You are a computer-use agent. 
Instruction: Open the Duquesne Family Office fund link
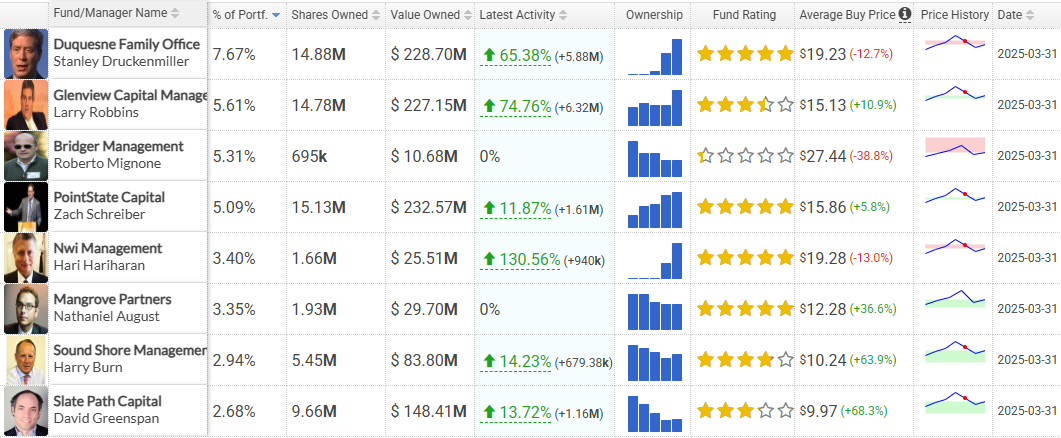click(127, 45)
